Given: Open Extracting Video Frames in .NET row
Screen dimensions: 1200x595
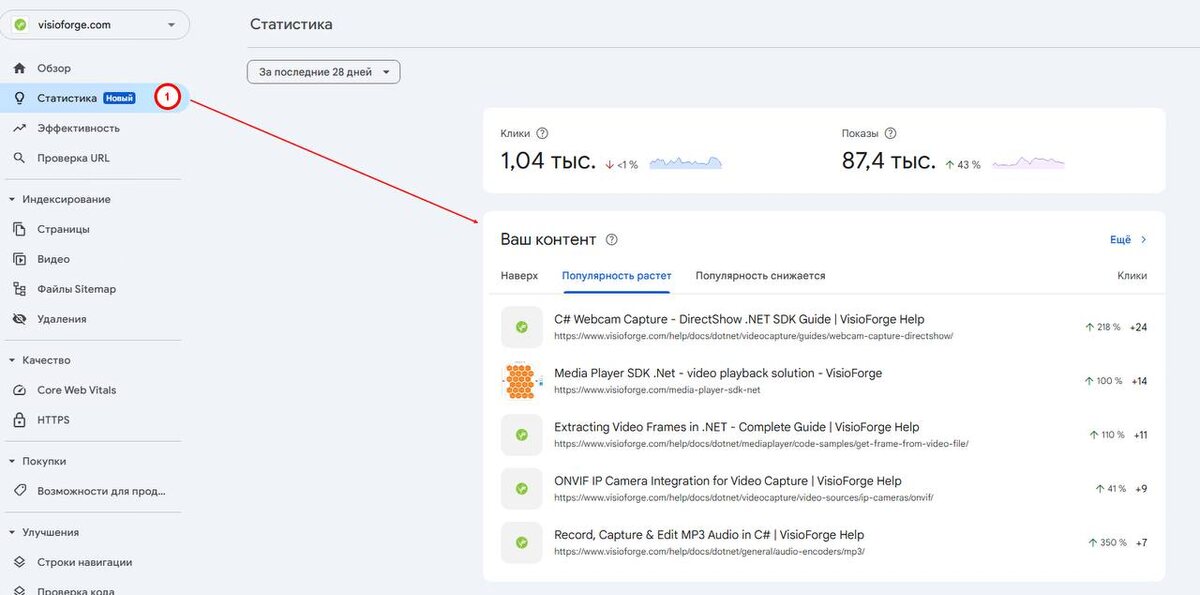Looking at the screenshot, I should (824, 435).
